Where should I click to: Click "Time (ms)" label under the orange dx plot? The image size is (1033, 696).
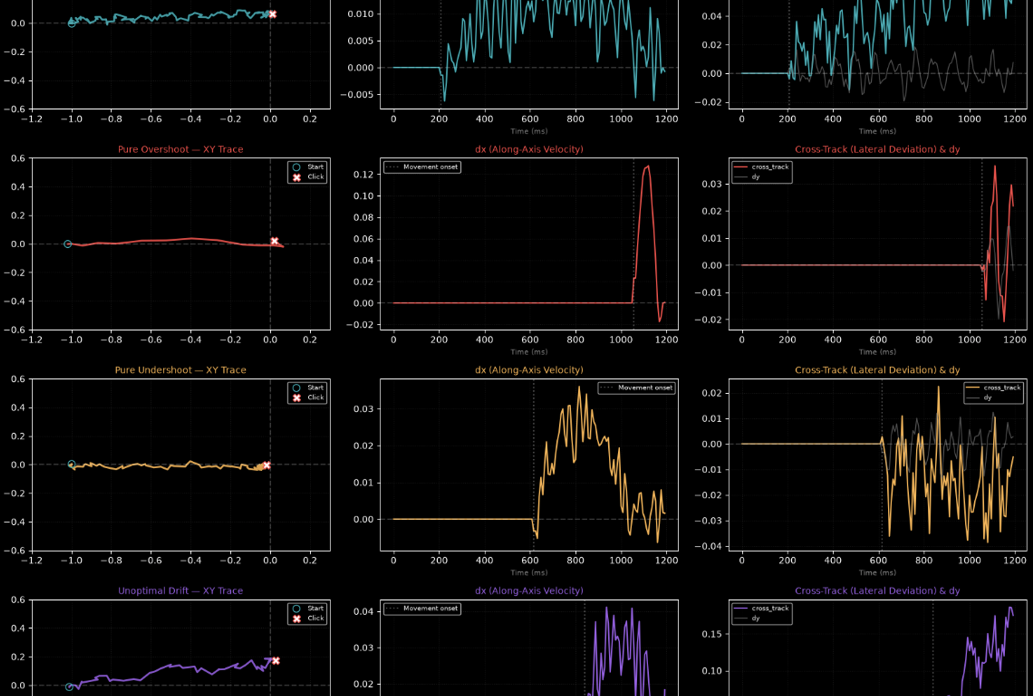click(529, 573)
